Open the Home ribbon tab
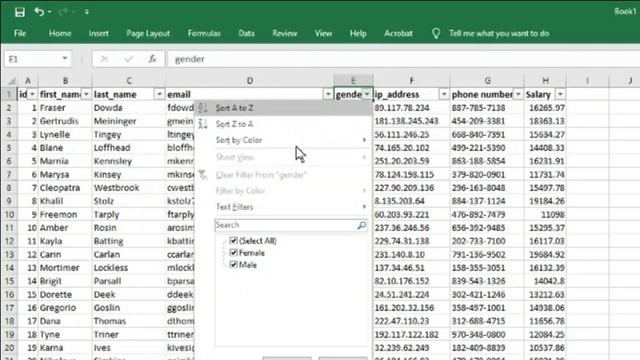640x360 pixels. (60, 33)
